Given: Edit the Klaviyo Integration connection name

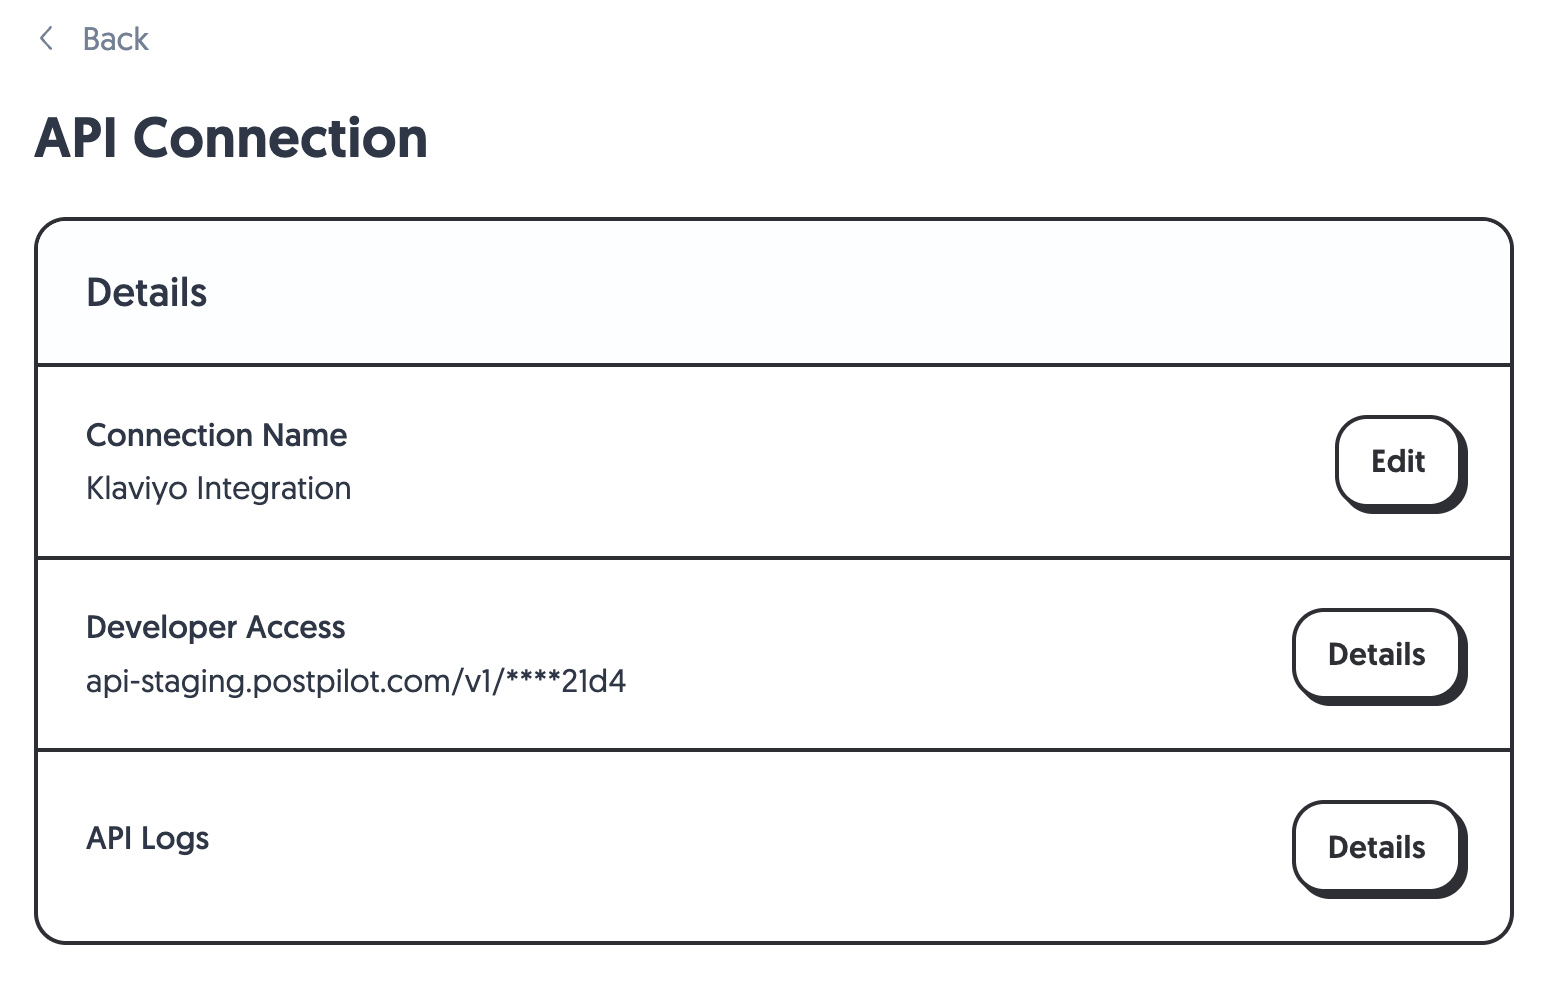Looking at the screenshot, I should 1398,461.
